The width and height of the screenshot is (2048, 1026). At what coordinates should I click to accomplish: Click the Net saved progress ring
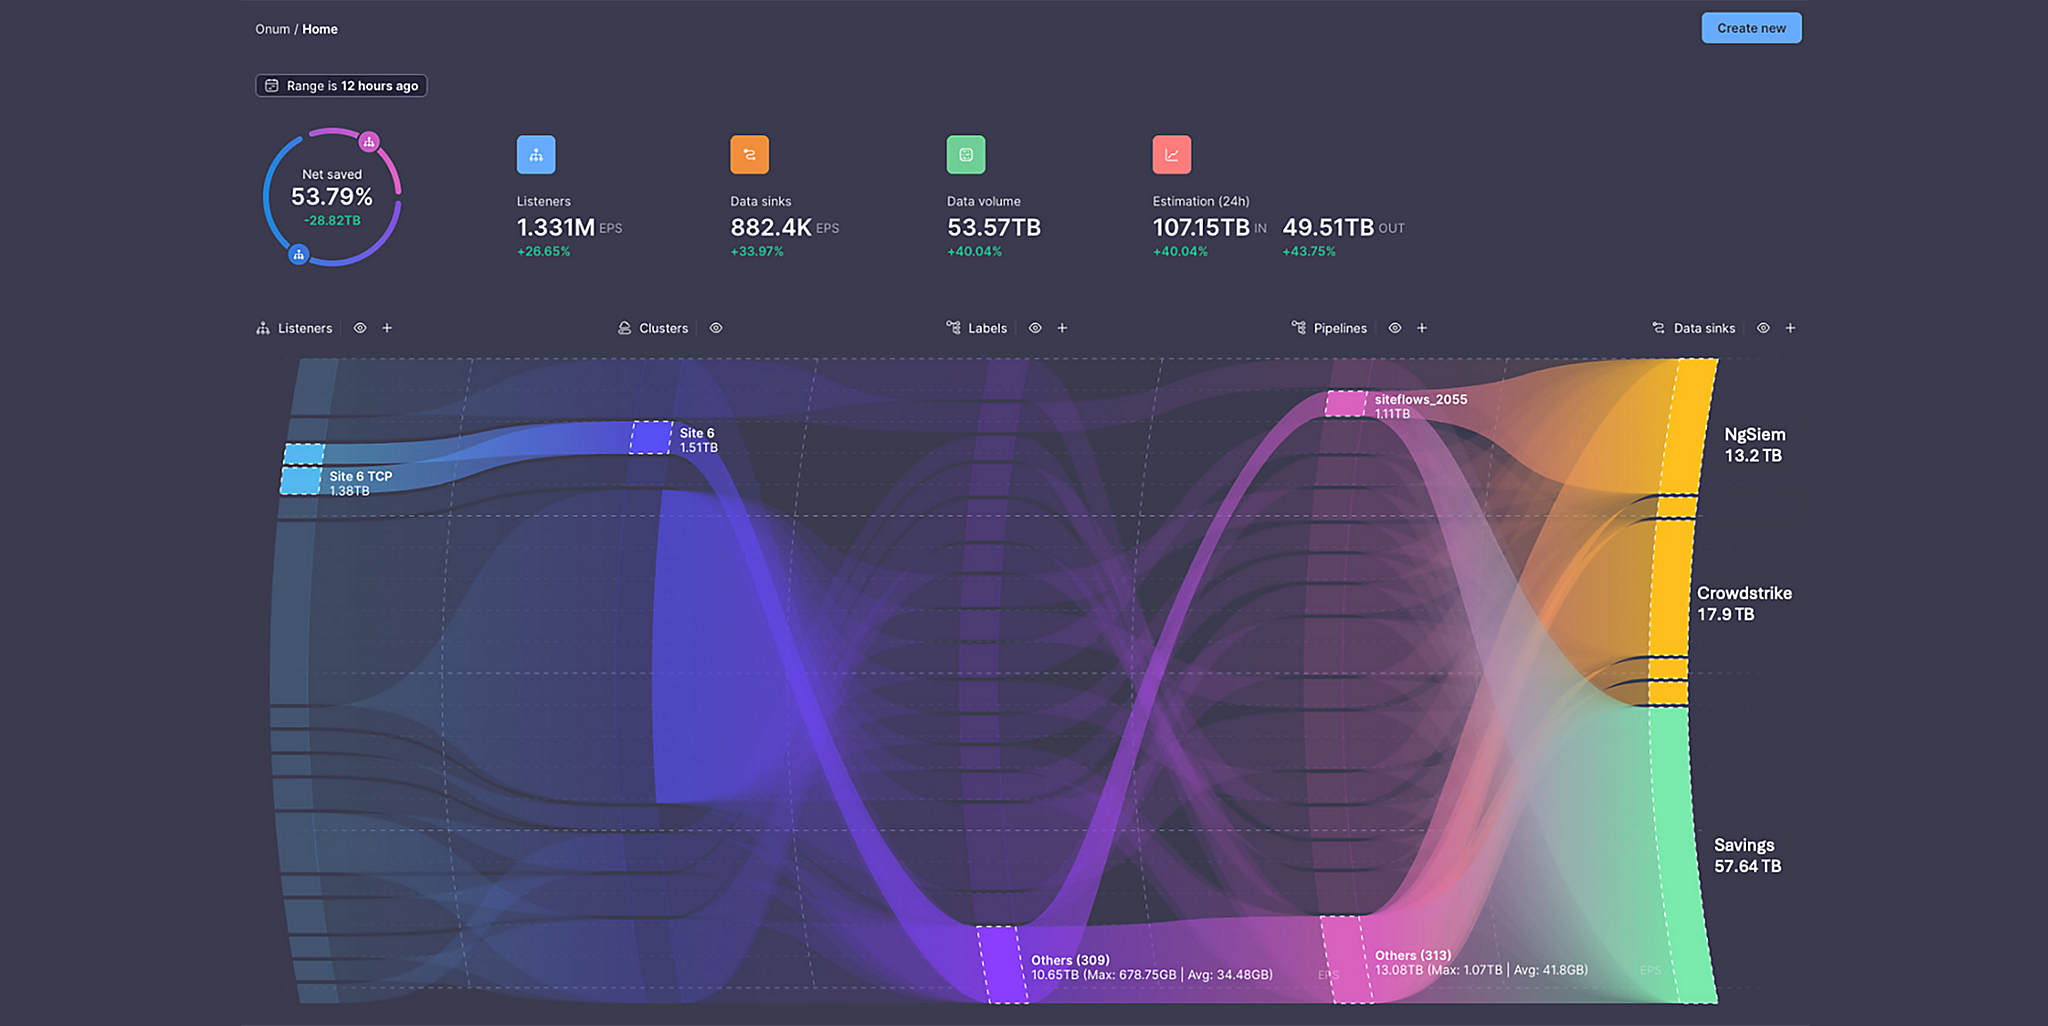pyautogui.click(x=333, y=197)
